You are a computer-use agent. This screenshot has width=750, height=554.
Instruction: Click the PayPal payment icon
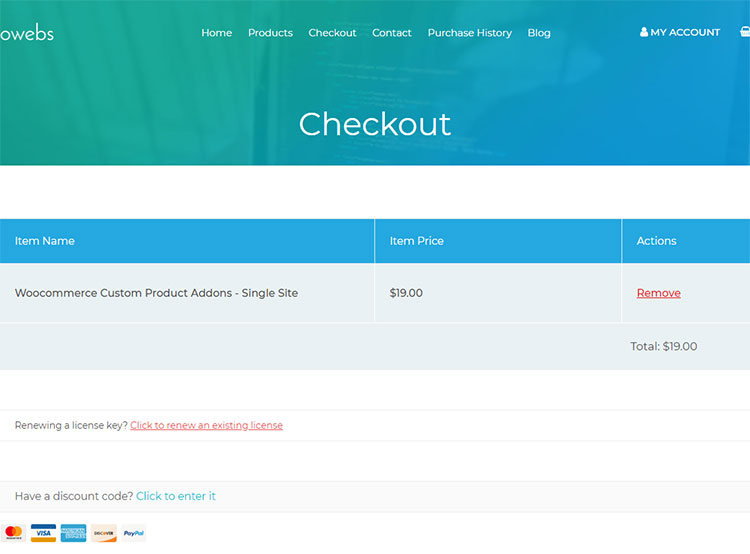(x=133, y=533)
